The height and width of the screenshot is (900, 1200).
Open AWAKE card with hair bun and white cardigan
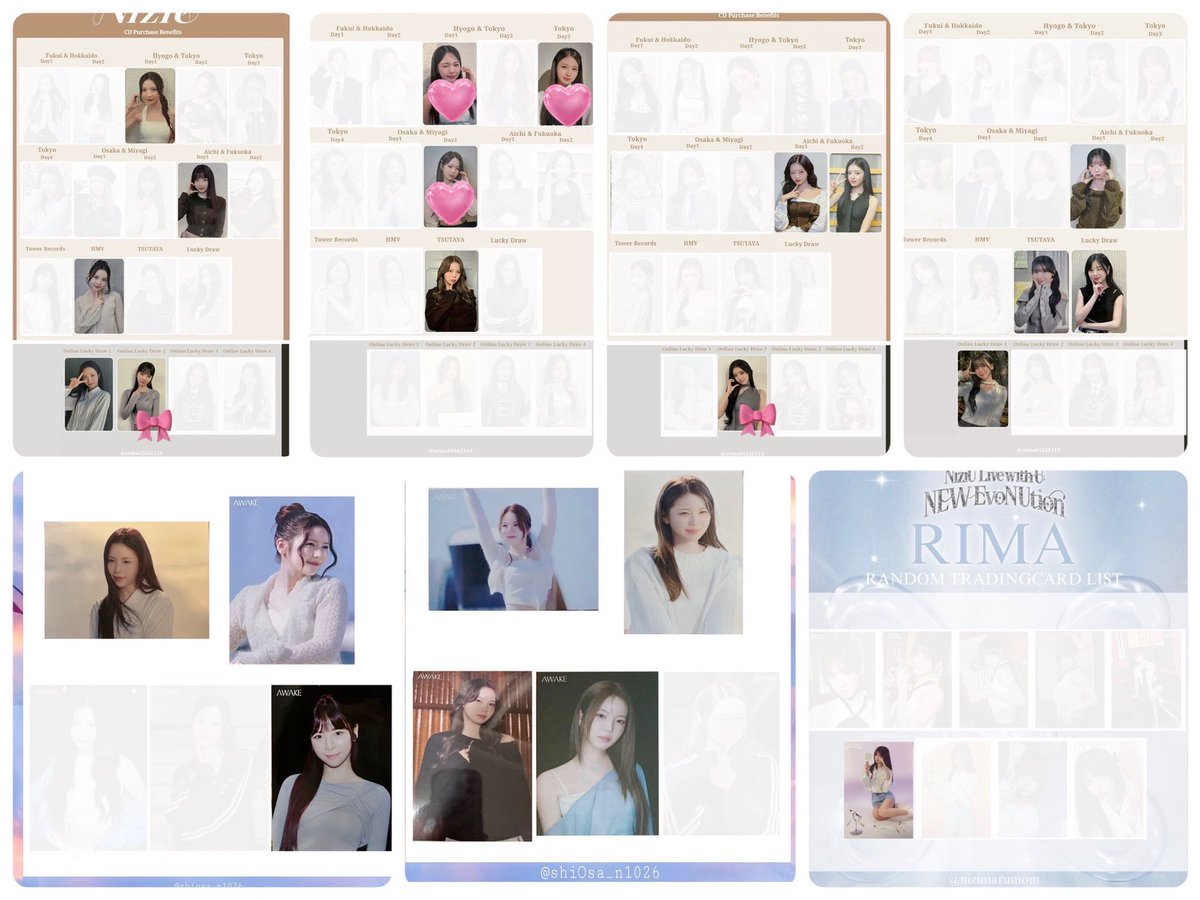click(292, 580)
